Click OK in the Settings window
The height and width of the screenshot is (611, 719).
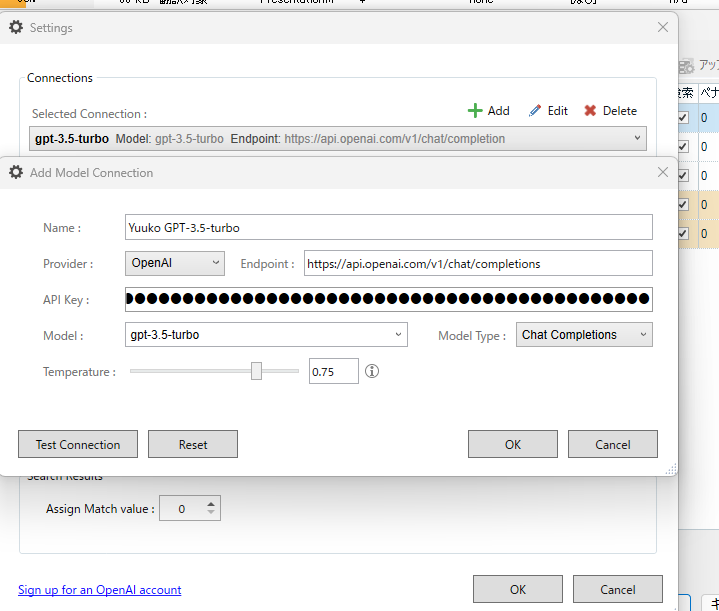(518, 589)
